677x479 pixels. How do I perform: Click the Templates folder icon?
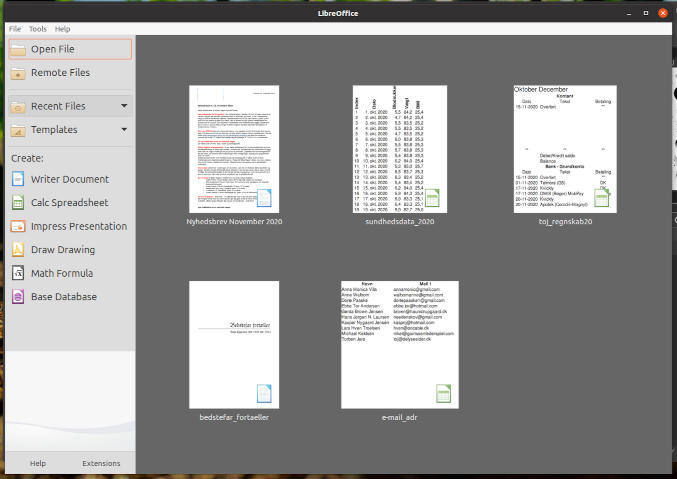point(18,130)
